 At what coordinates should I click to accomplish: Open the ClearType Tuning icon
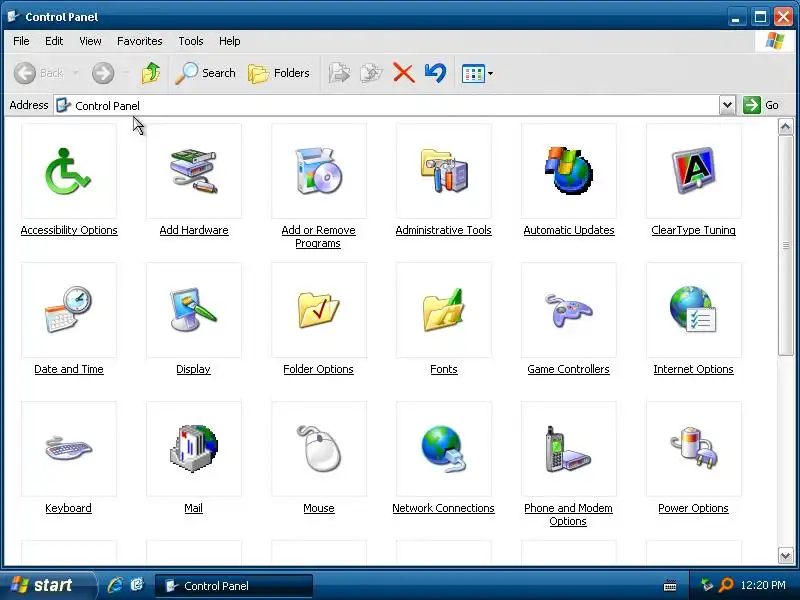[693, 171]
